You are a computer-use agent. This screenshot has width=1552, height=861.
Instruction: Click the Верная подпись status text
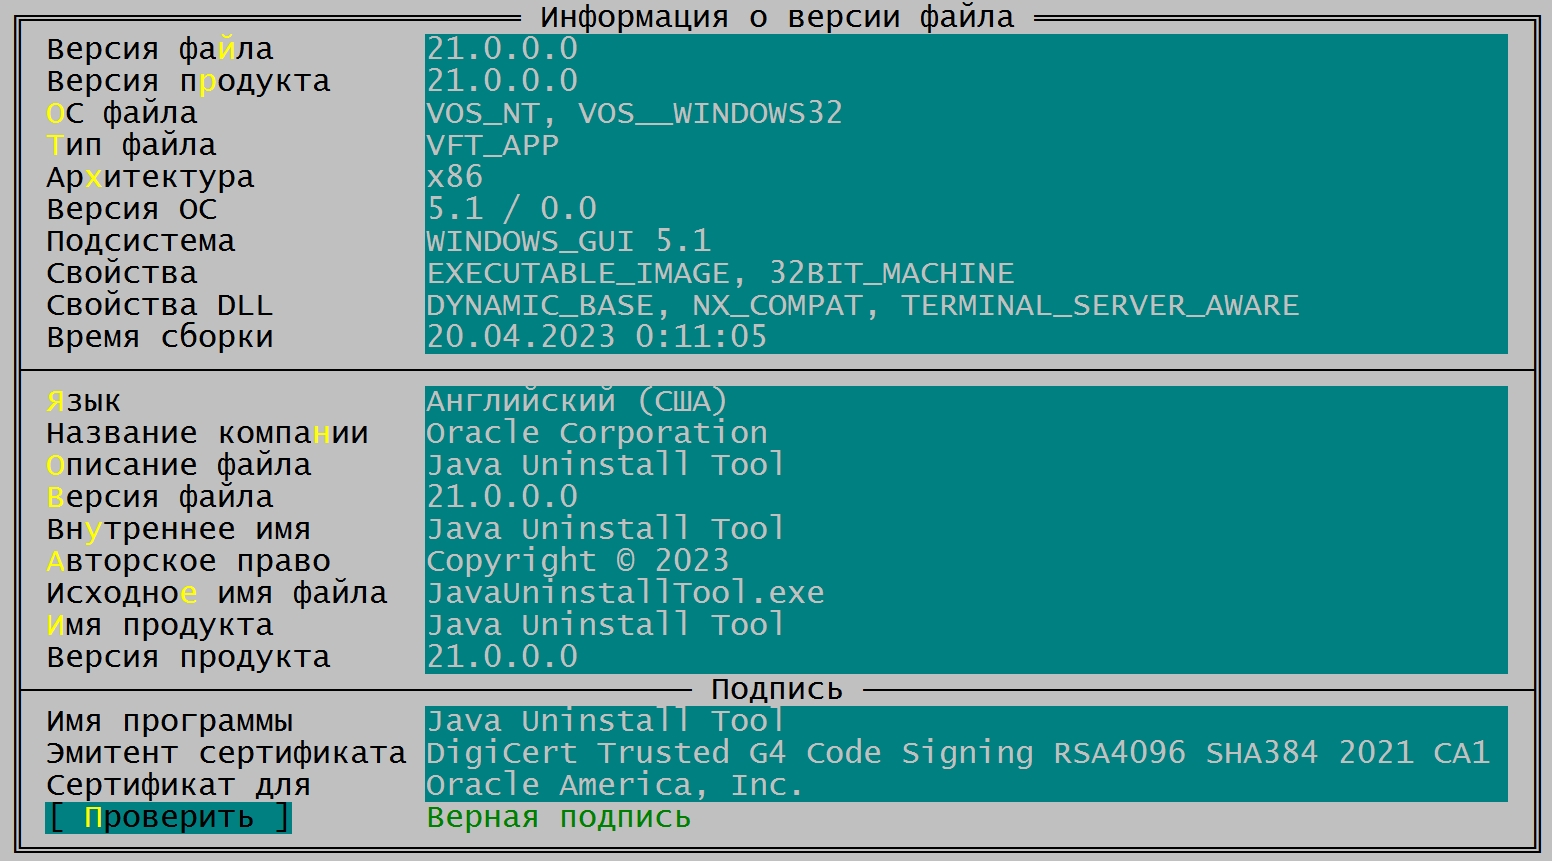(x=558, y=818)
